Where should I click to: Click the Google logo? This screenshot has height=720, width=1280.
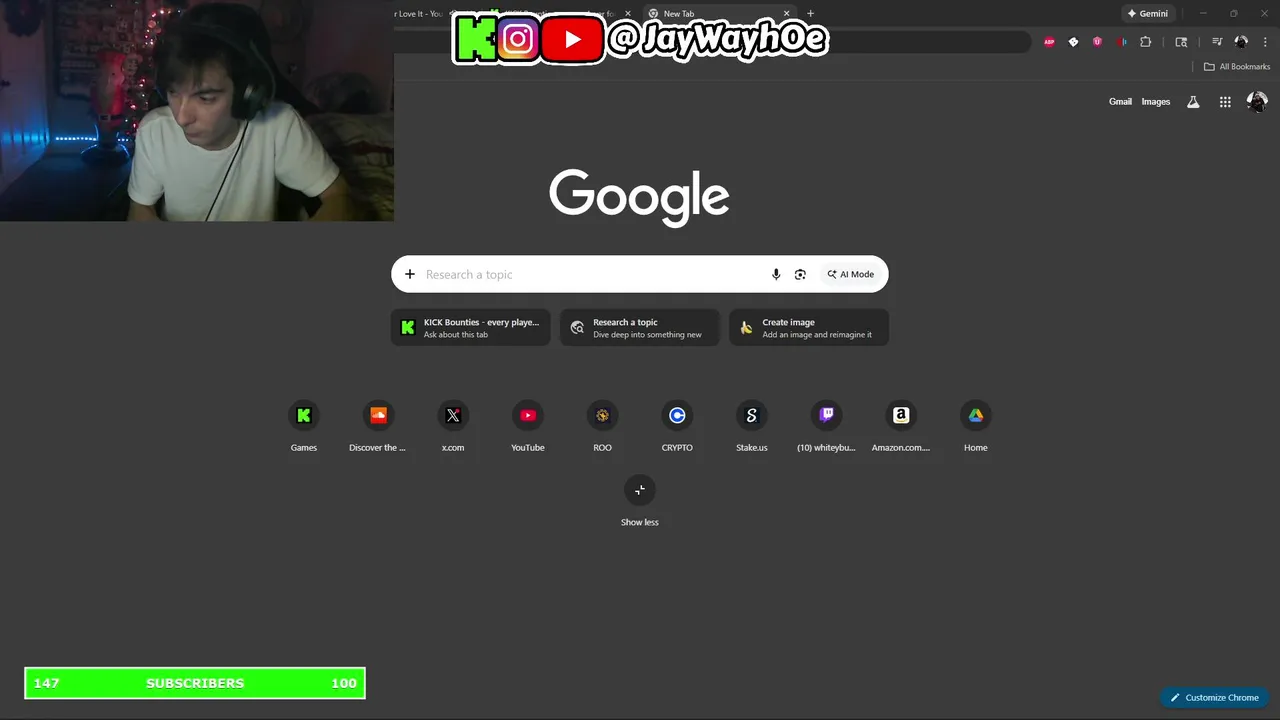[639, 197]
